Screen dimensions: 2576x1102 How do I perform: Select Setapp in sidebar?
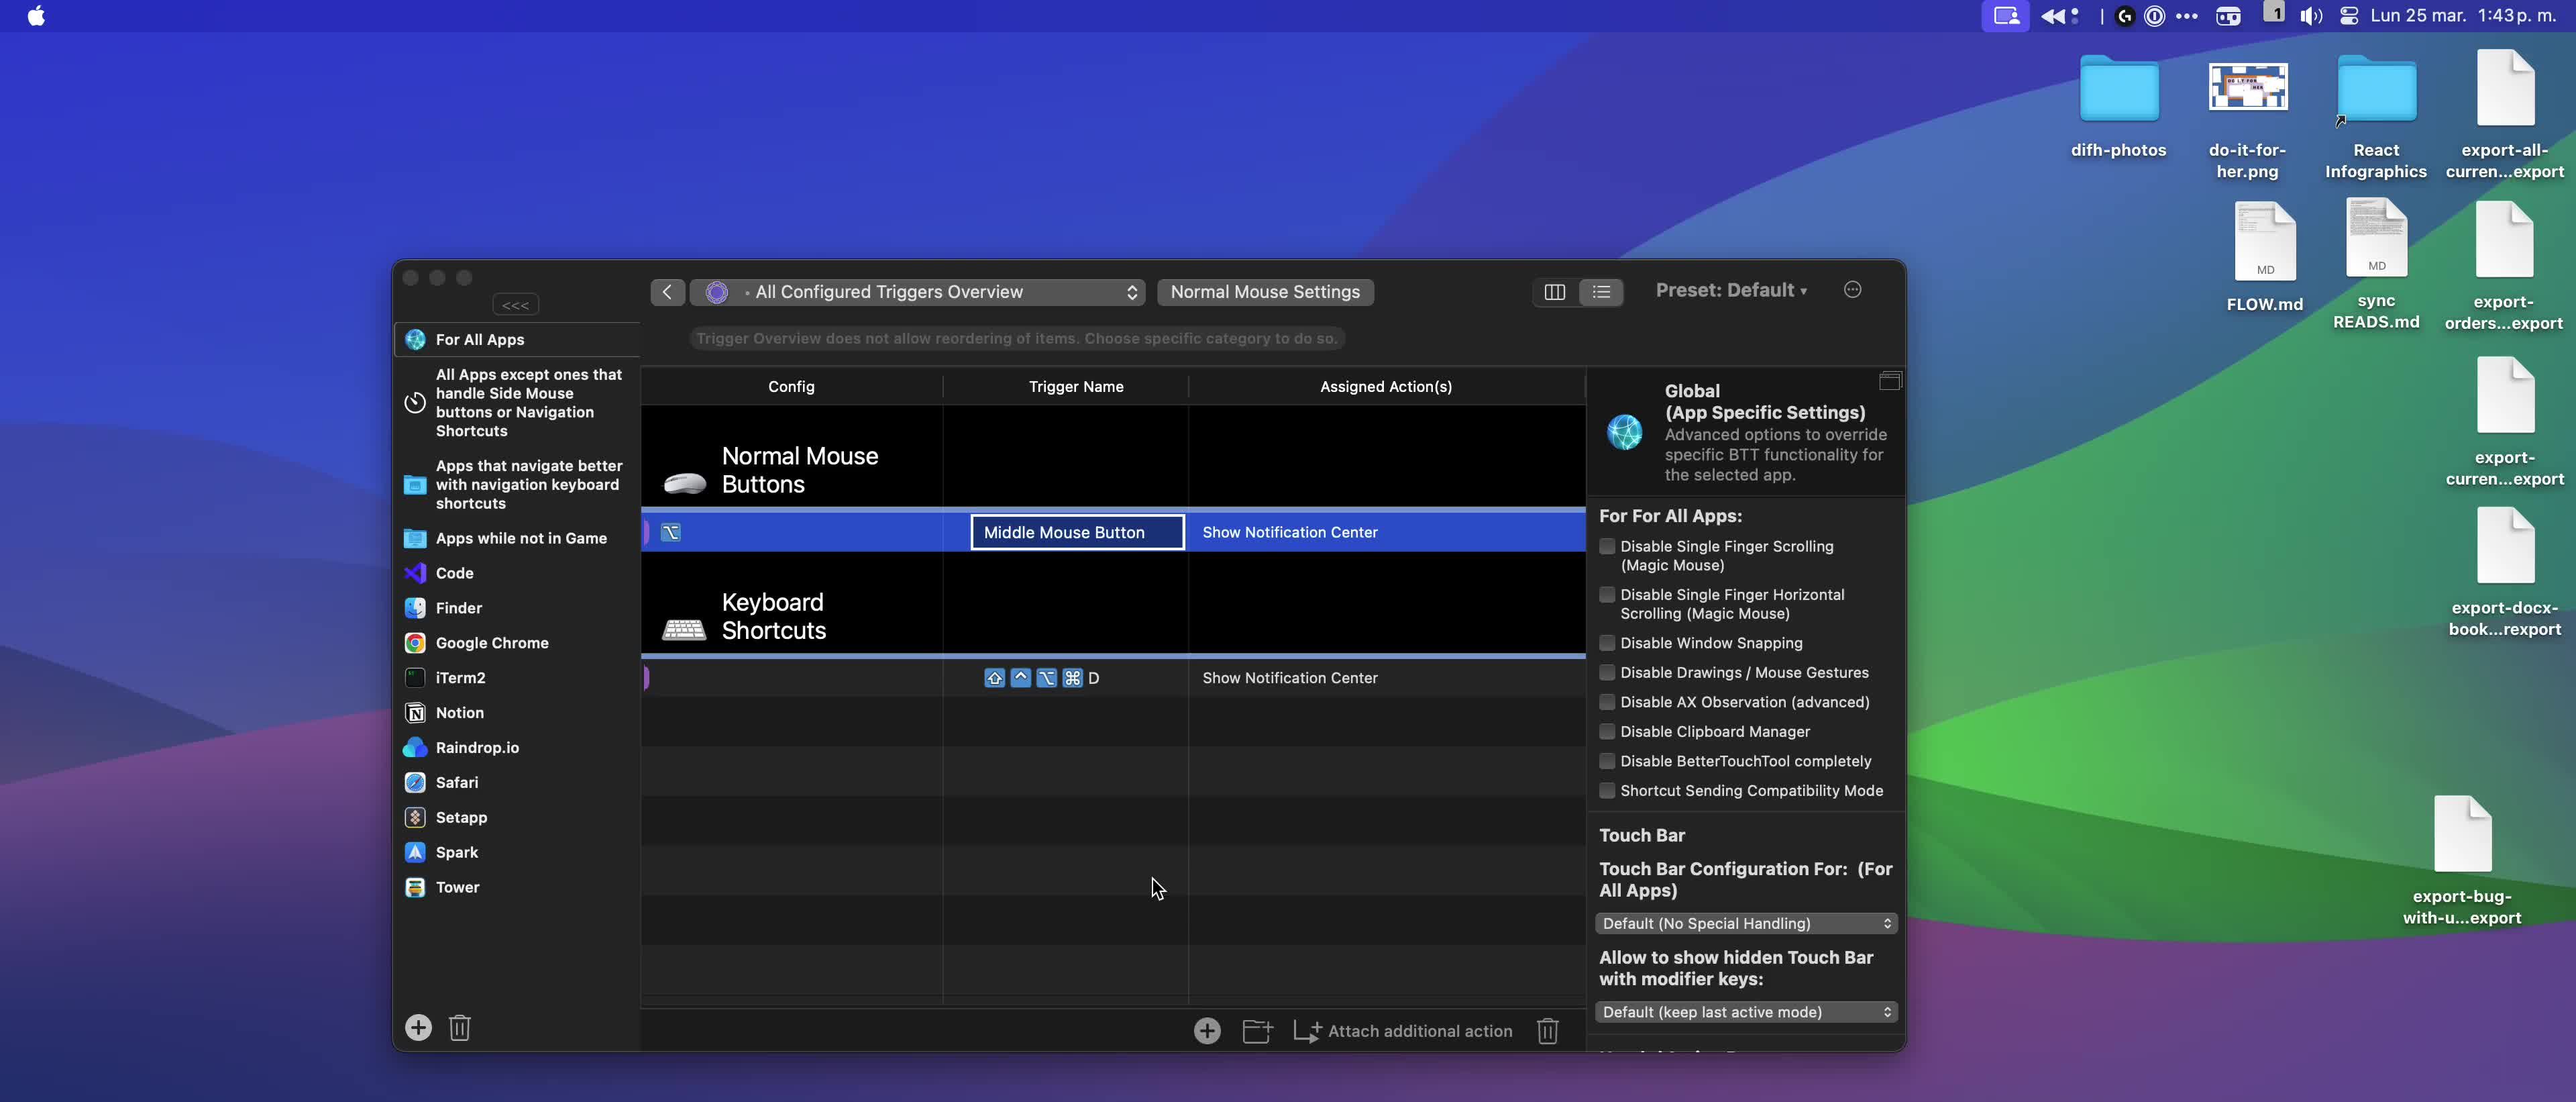pyautogui.click(x=517, y=819)
